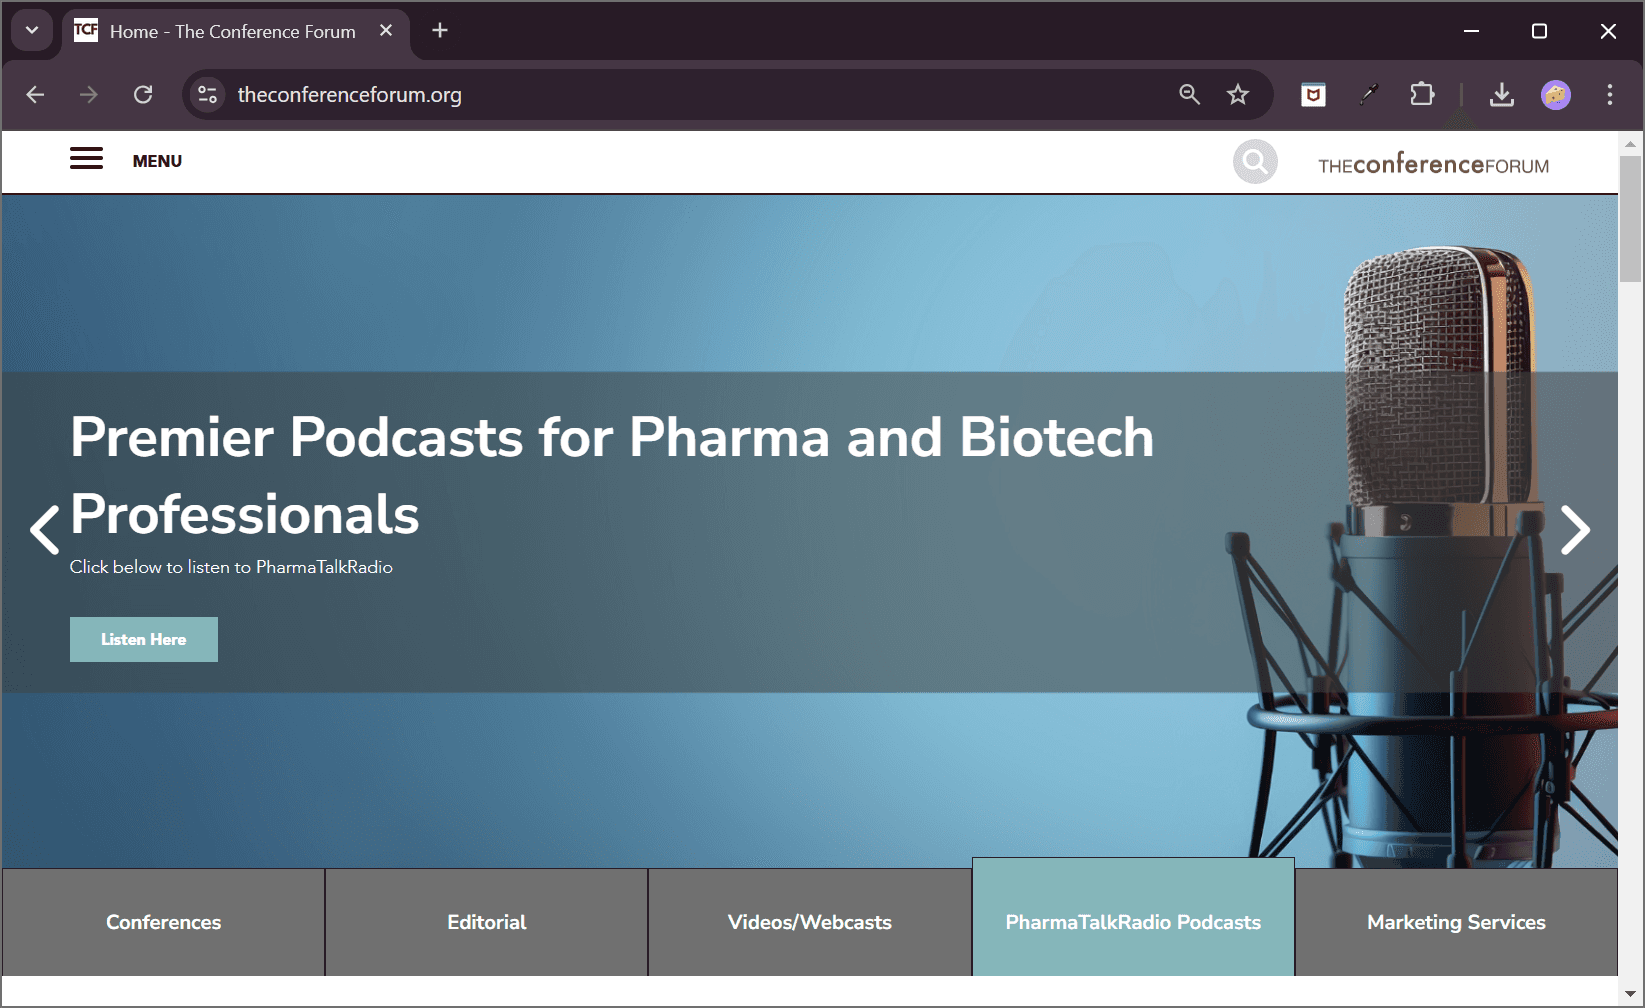Open the Chrome profile avatar
This screenshot has height=1008, width=1645.
tap(1556, 95)
